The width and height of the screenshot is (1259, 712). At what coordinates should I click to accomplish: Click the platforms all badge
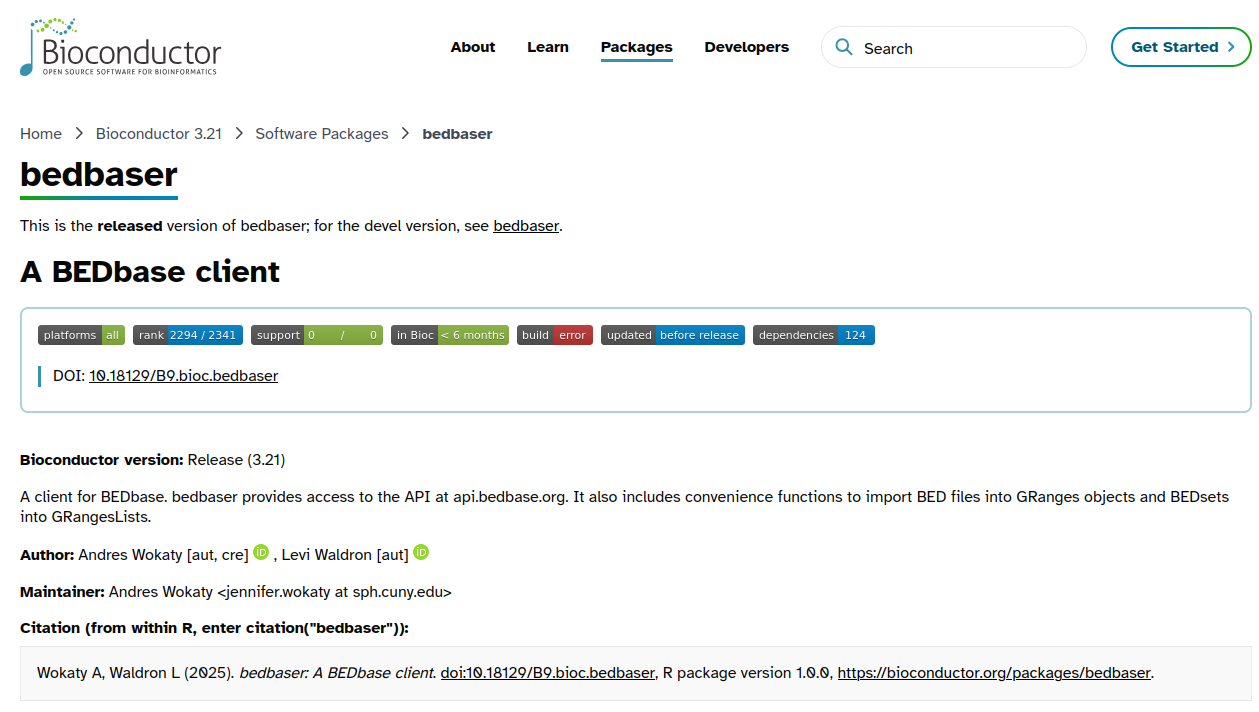pyautogui.click(x=81, y=335)
